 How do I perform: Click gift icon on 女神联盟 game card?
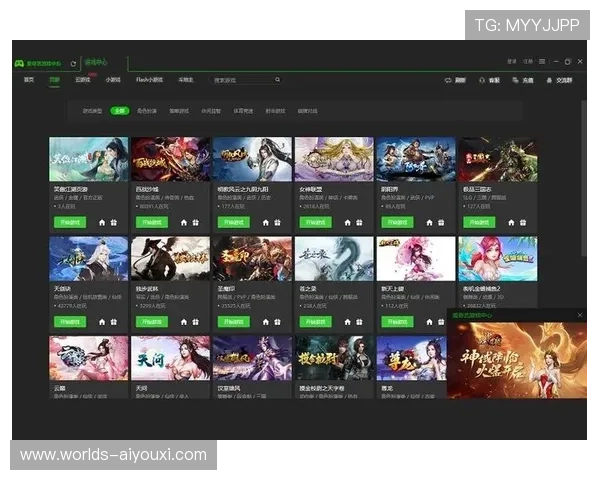(x=358, y=223)
